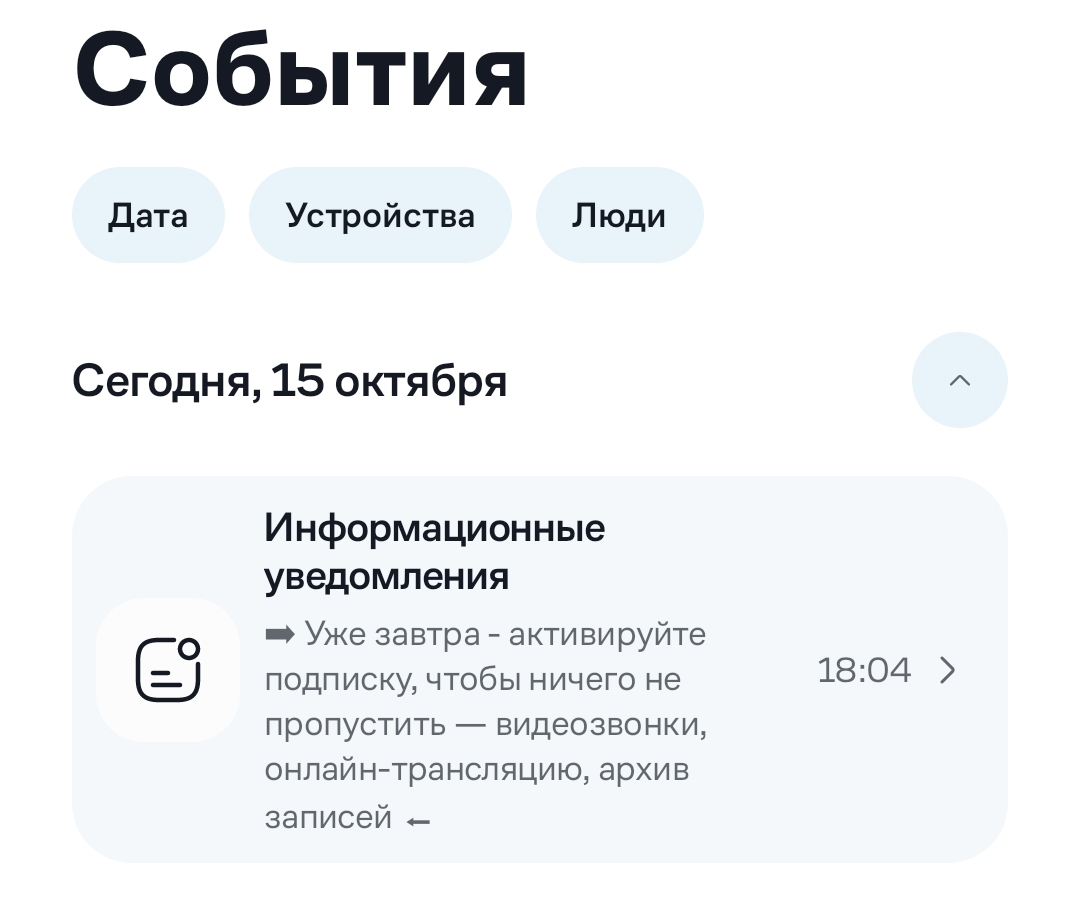Tap the word 'пропустить' in the message
The width and height of the screenshot is (1079, 908).
[354, 725]
